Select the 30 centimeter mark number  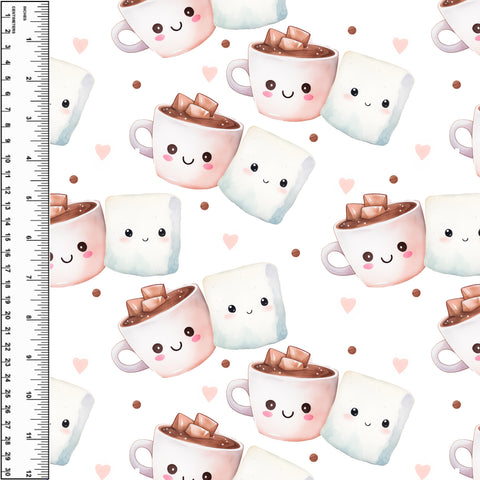coord(7,472)
